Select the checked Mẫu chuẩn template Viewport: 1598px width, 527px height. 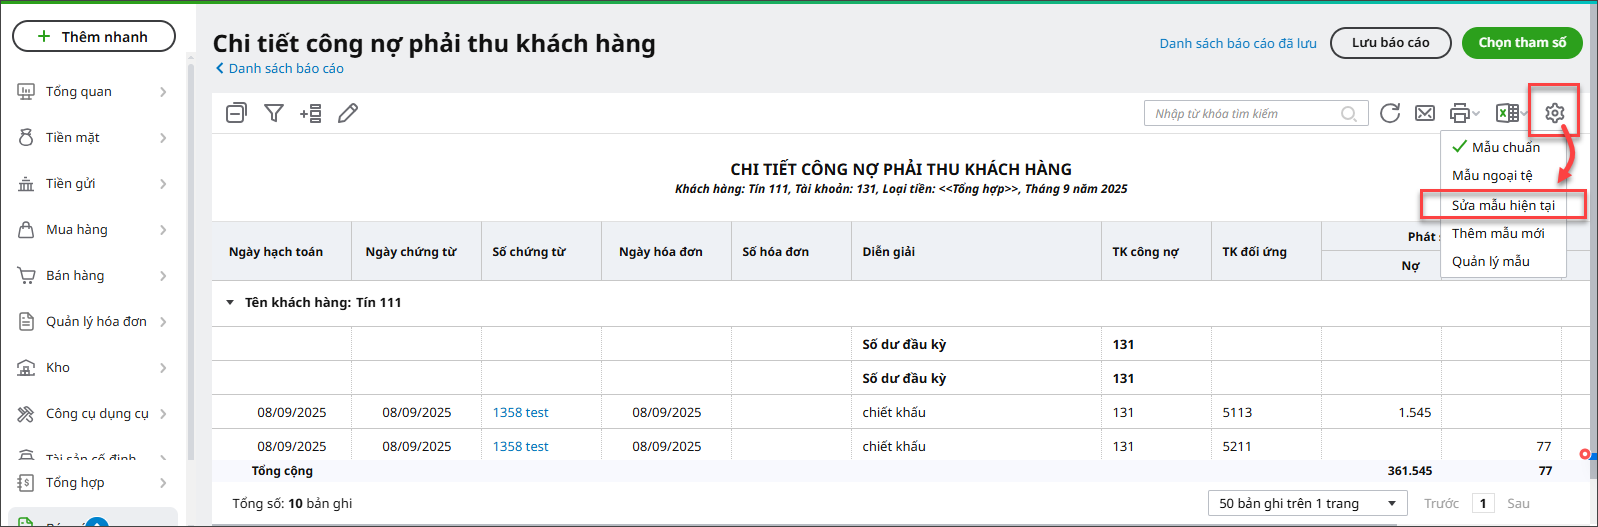click(1505, 147)
